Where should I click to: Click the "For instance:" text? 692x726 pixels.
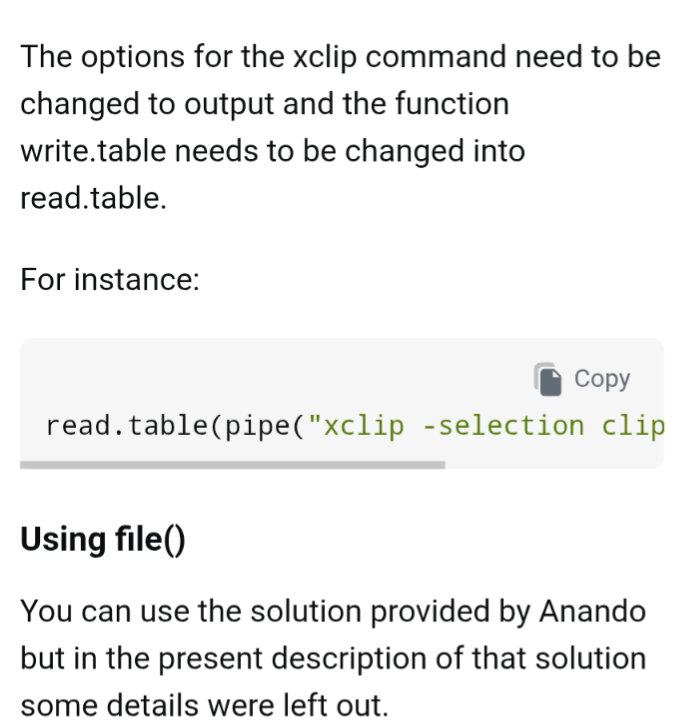110,279
